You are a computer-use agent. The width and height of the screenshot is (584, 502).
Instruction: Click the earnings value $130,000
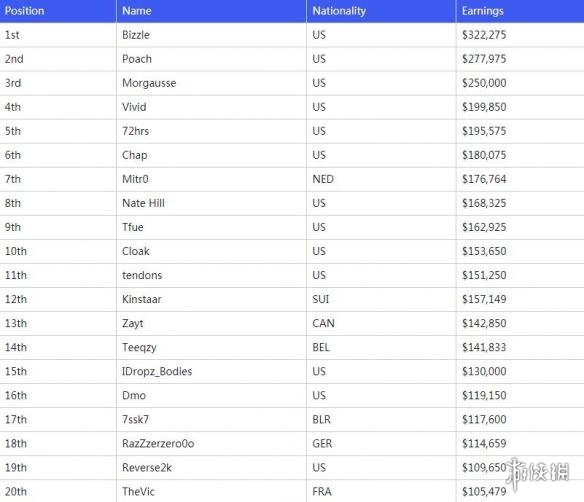[484, 372]
